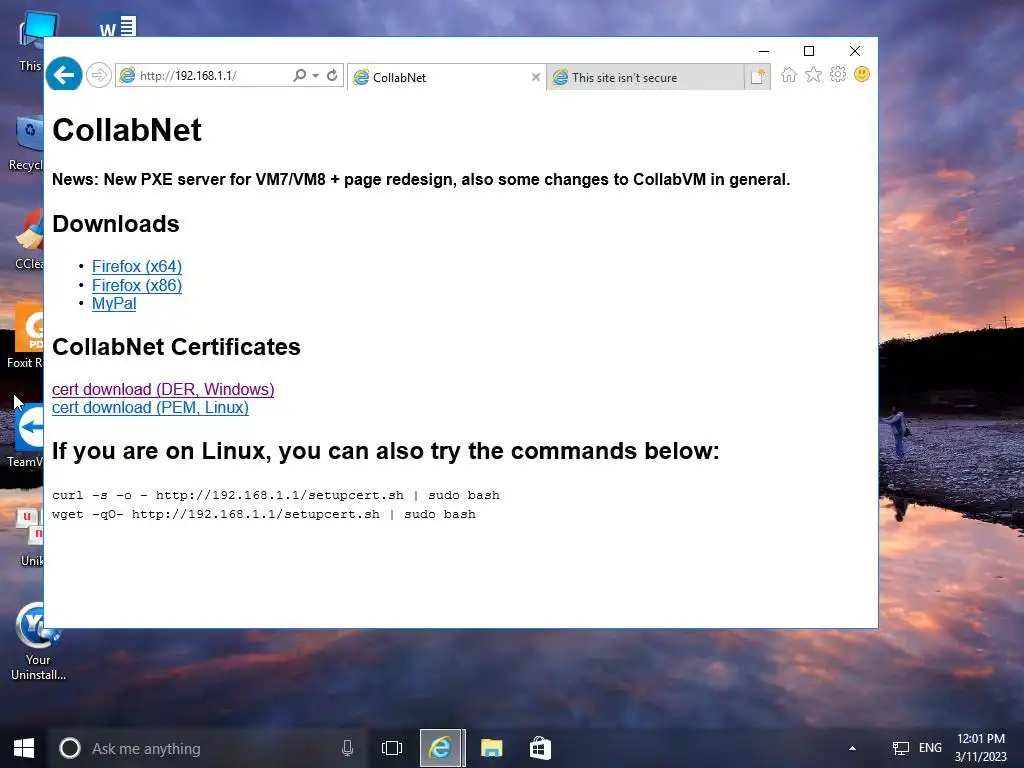Open File Explorer from taskbar
The height and width of the screenshot is (768, 1024).
tap(491, 748)
